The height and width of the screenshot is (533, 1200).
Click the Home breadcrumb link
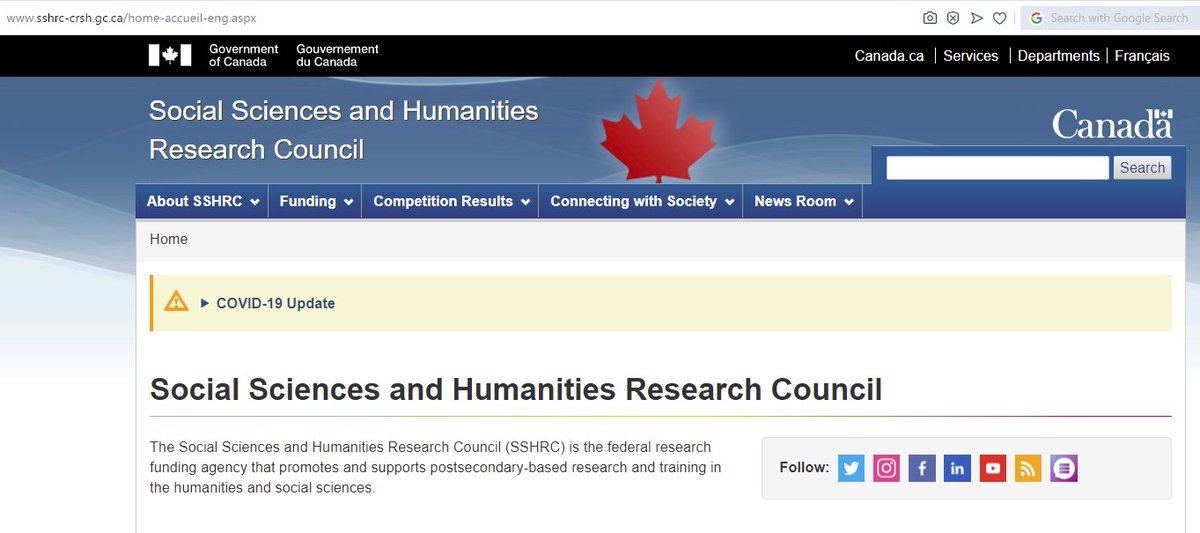(169, 239)
